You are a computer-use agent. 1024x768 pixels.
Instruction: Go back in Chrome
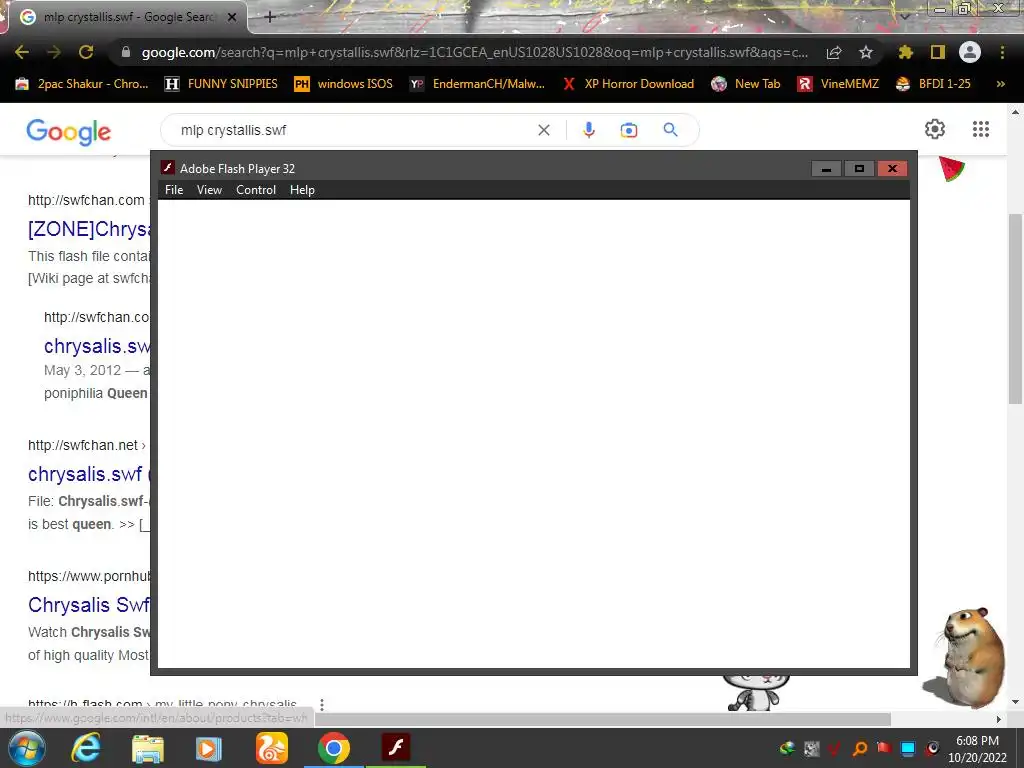(22, 52)
